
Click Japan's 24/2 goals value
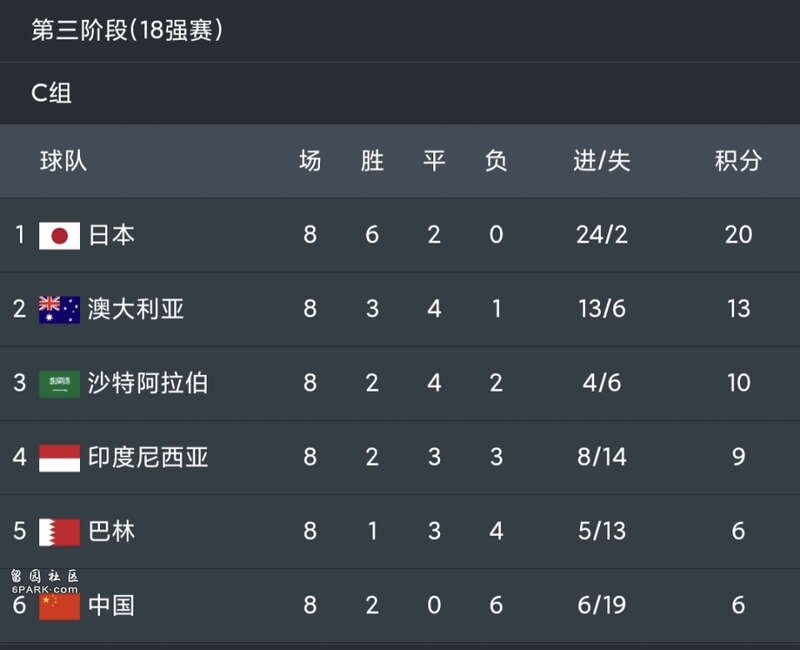pos(602,235)
